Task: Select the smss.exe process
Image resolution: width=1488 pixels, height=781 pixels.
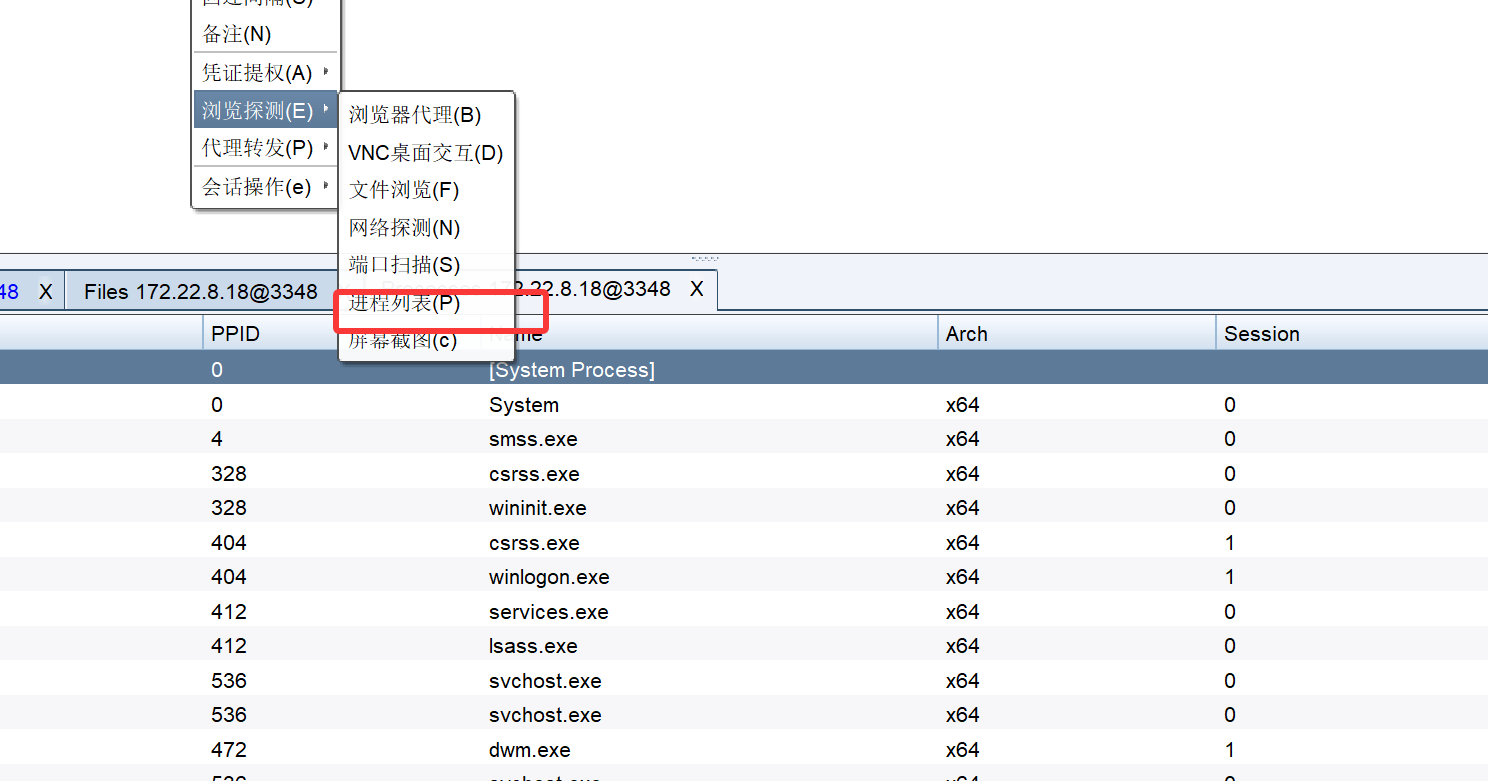Action: [744, 439]
